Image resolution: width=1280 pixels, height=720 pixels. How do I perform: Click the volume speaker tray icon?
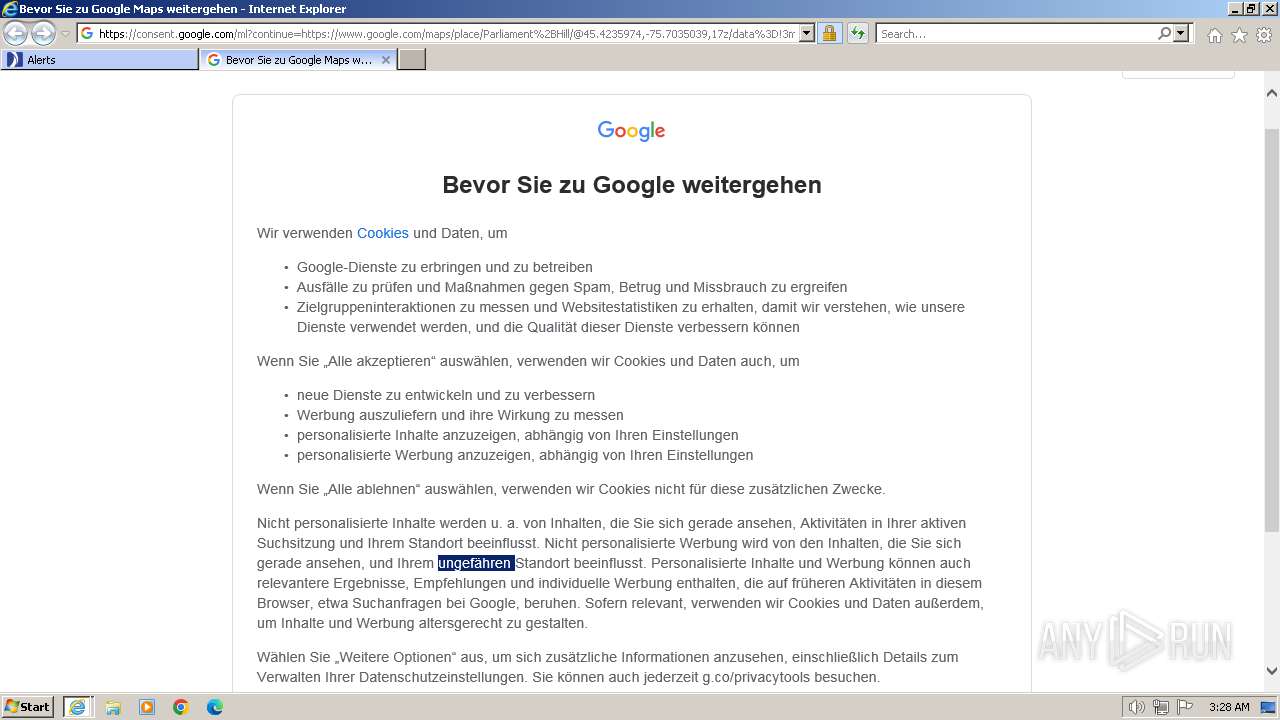point(1138,707)
